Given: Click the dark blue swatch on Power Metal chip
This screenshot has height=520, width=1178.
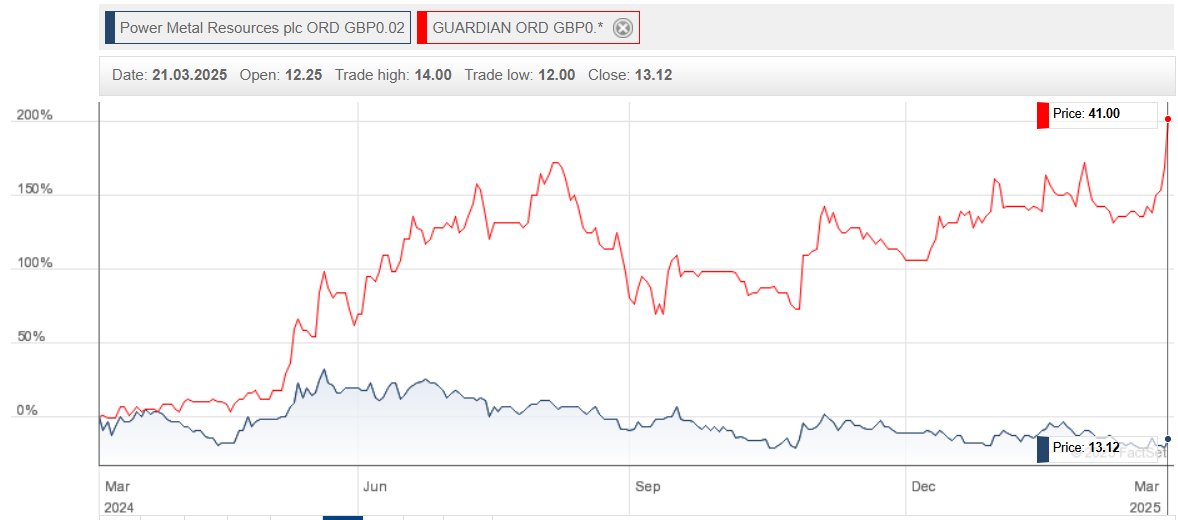Looking at the screenshot, I should pyautogui.click(x=110, y=29).
